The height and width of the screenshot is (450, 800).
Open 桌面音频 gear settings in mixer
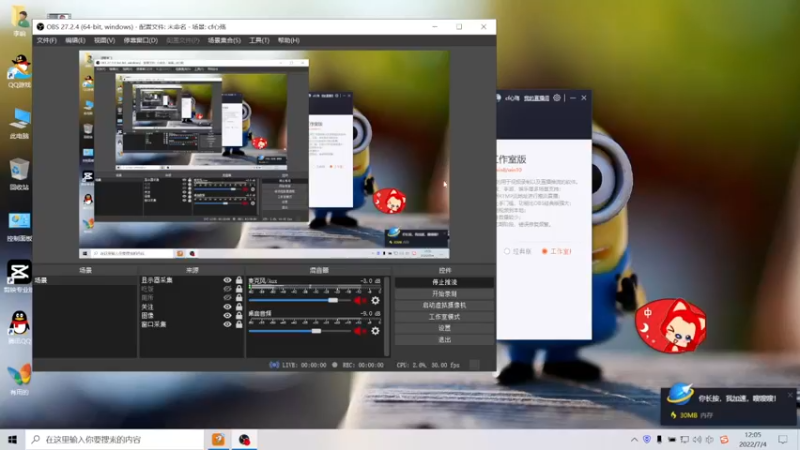376,331
